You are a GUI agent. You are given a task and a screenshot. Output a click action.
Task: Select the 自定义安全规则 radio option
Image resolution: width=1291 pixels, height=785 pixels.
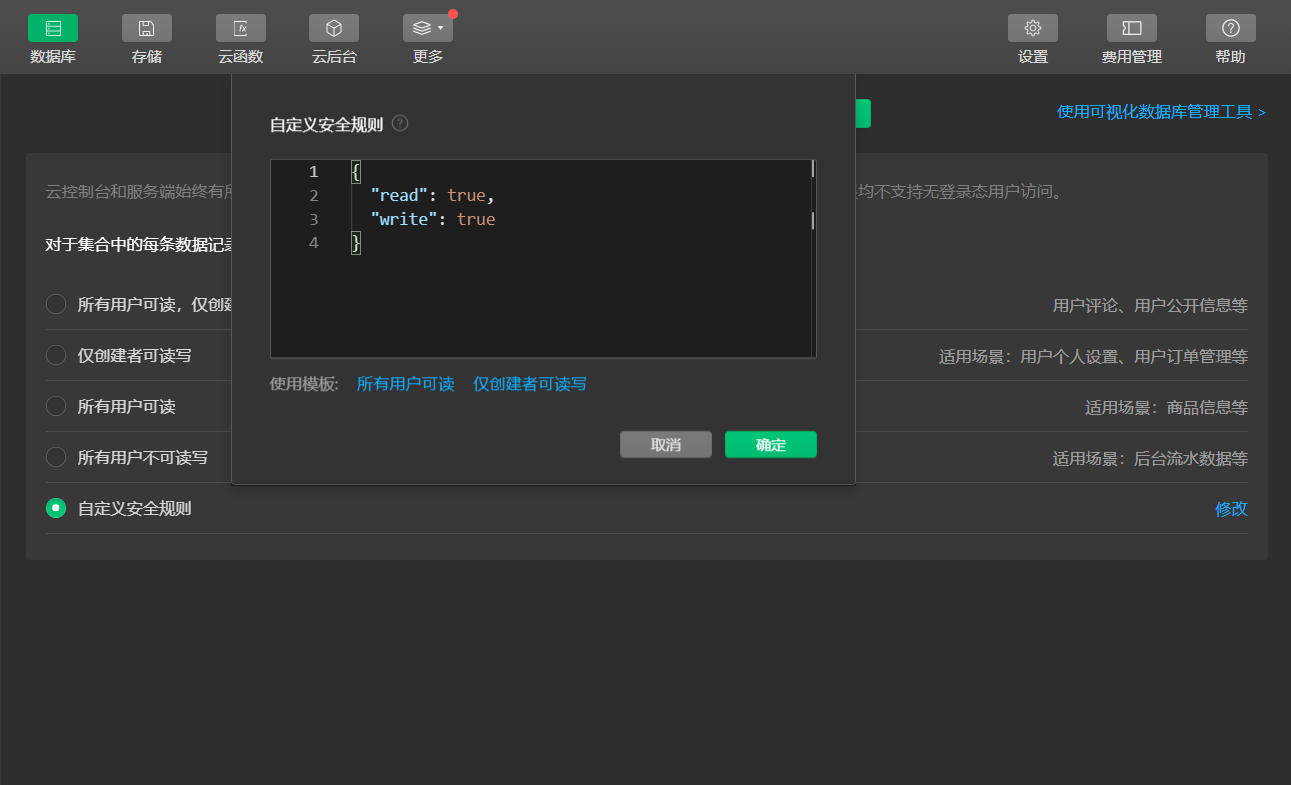click(x=56, y=508)
